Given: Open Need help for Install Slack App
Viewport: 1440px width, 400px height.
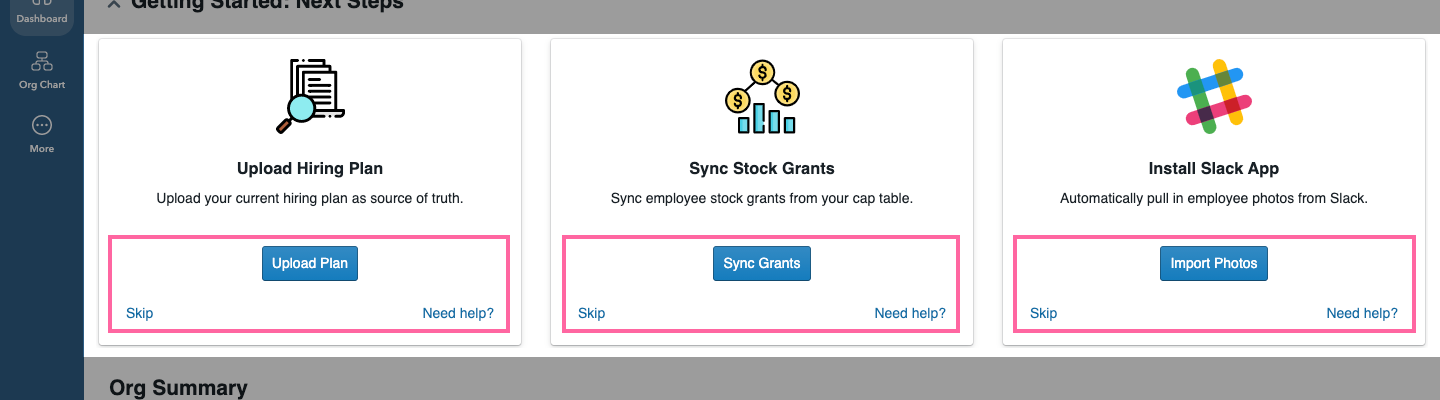Looking at the screenshot, I should (x=1362, y=313).
